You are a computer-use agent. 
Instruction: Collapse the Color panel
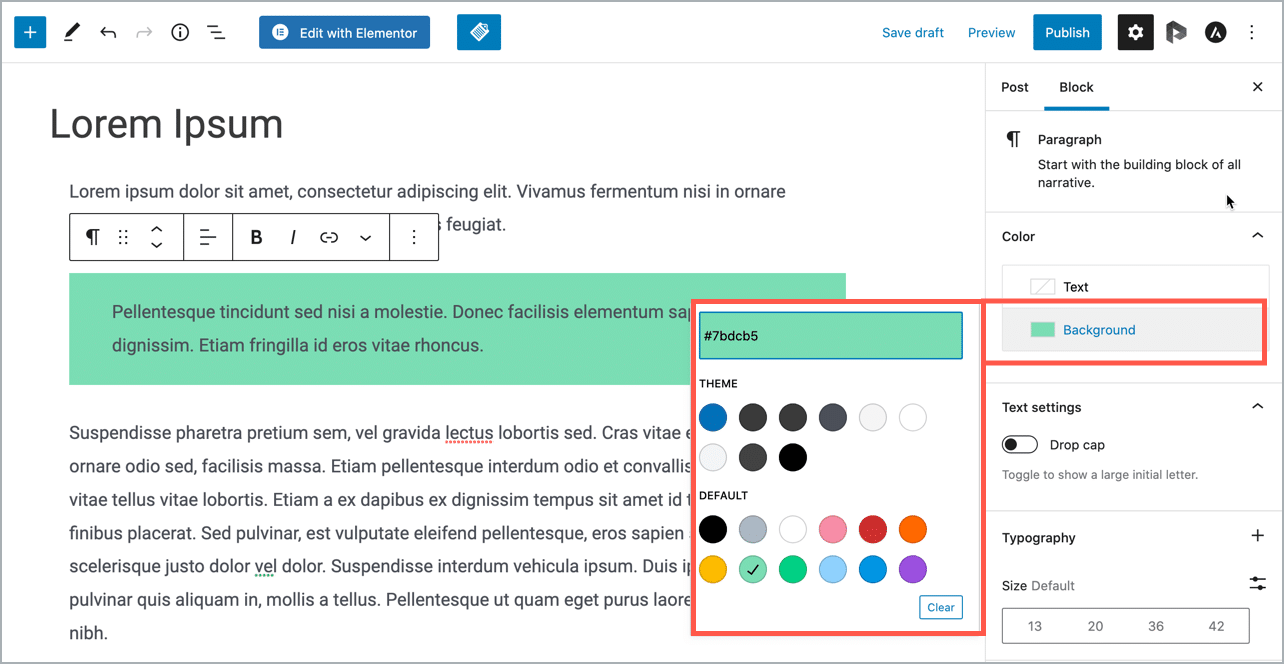click(x=1257, y=235)
